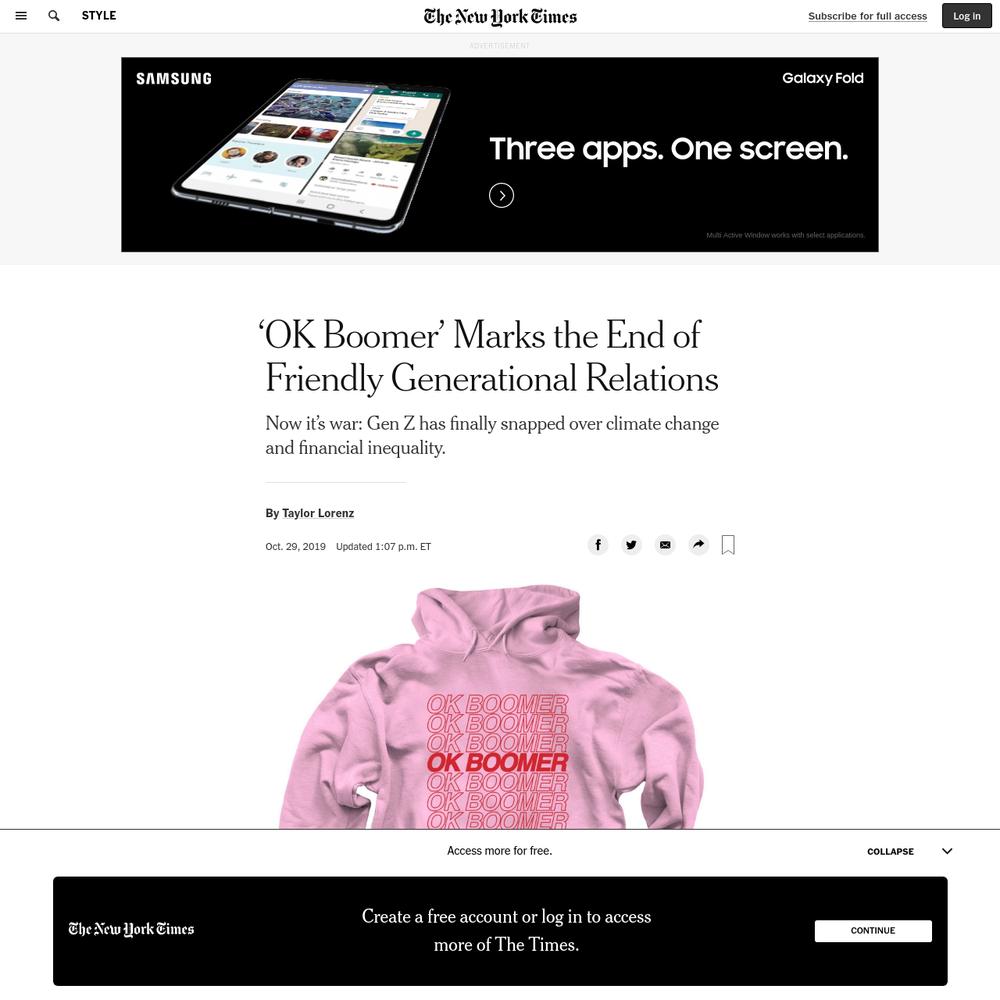Viewport: 1000px width, 1000px height.
Task: Bookmark this article for later
Action: (x=728, y=545)
